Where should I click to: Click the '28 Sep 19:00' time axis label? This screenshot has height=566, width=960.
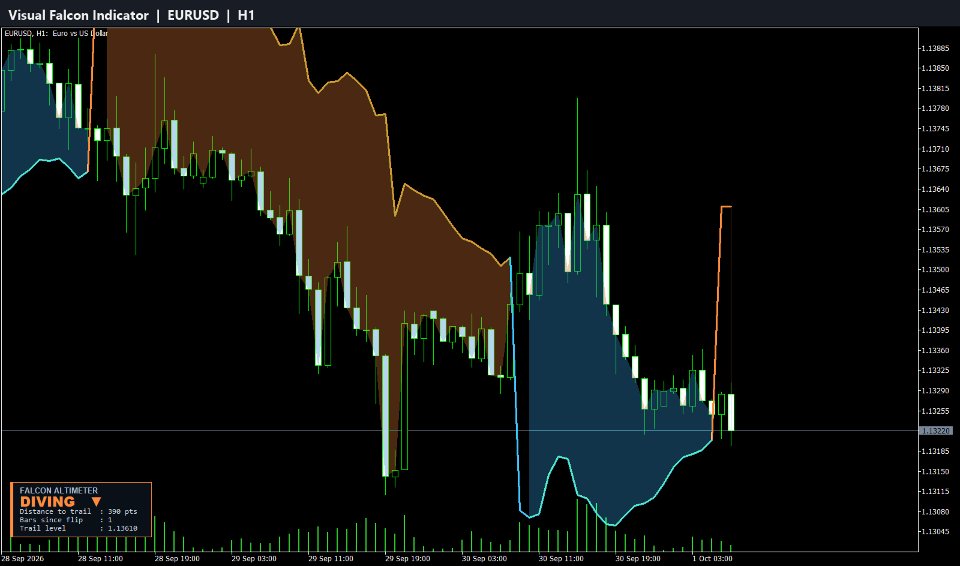point(177,559)
